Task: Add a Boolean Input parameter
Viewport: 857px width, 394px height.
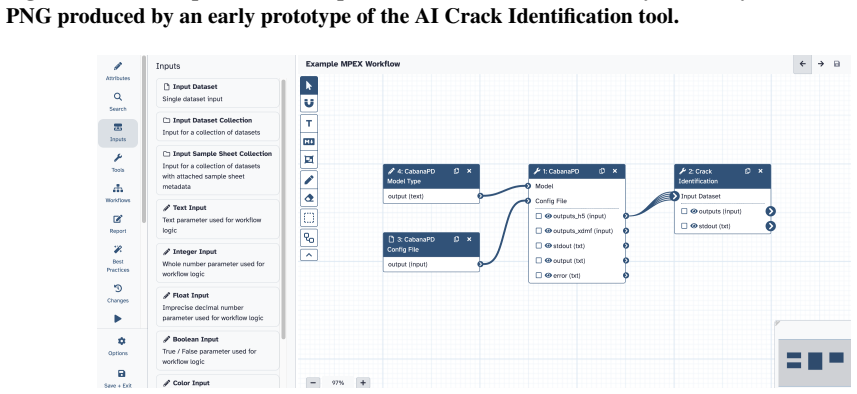Action: point(218,350)
